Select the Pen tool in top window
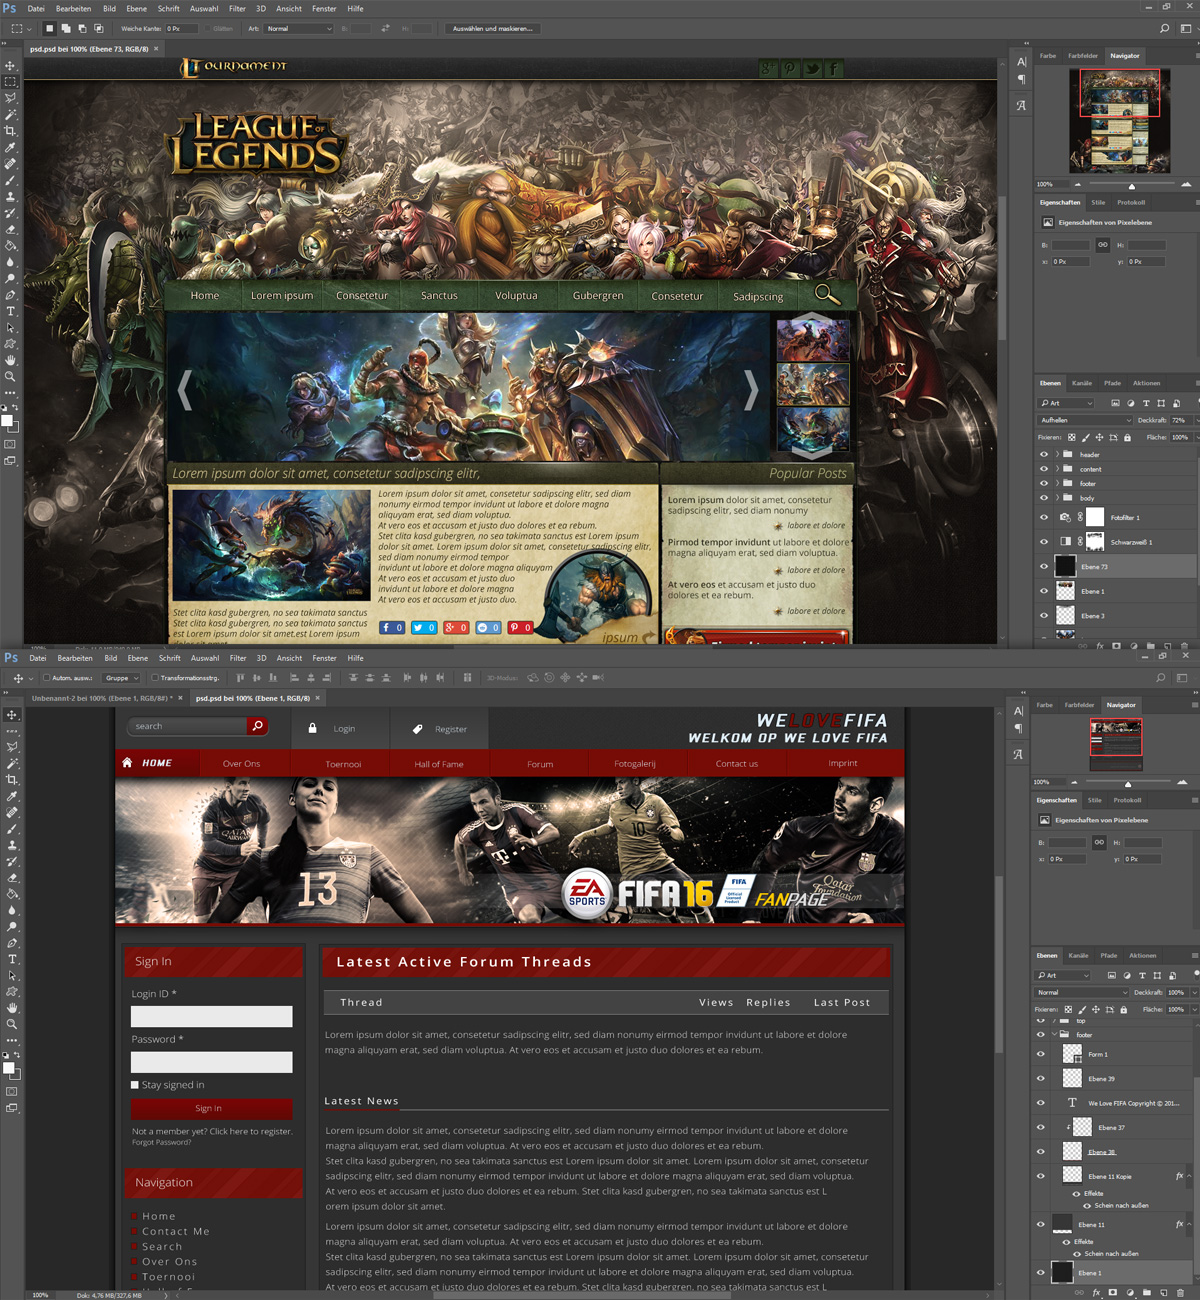The image size is (1200, 1300). (x=11, y=295)
